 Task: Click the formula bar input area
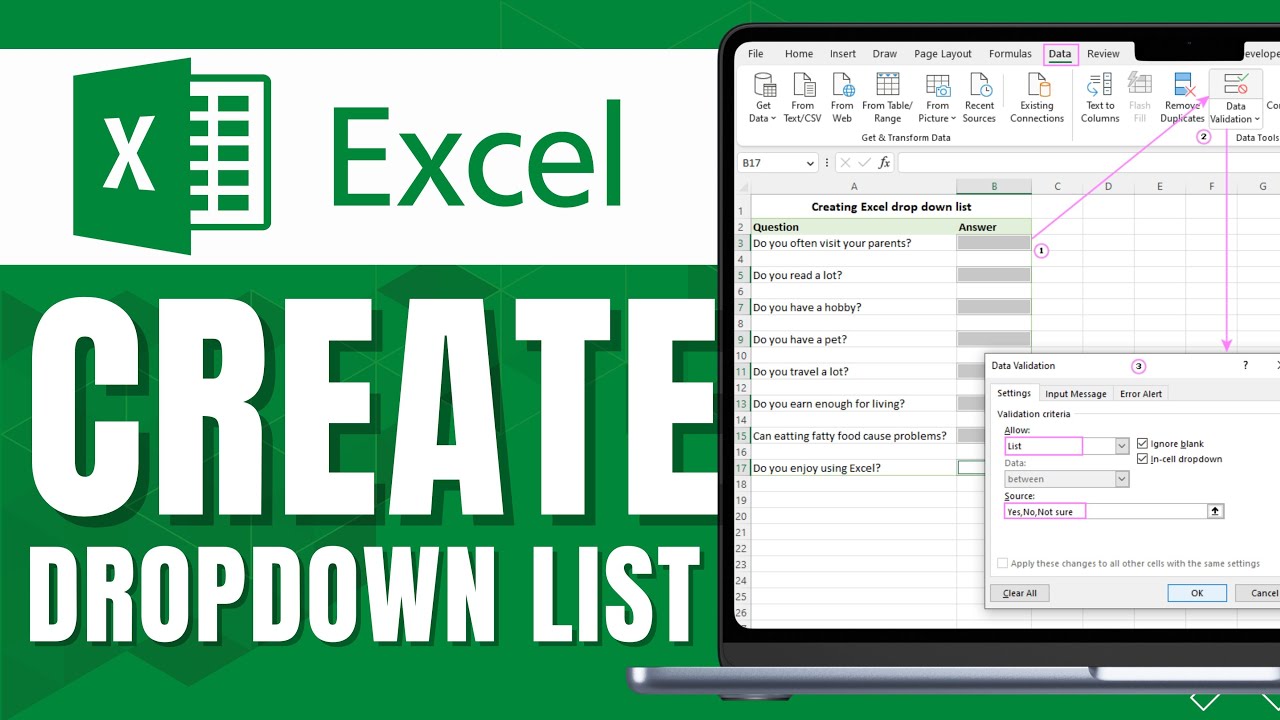pos(1088,162)
